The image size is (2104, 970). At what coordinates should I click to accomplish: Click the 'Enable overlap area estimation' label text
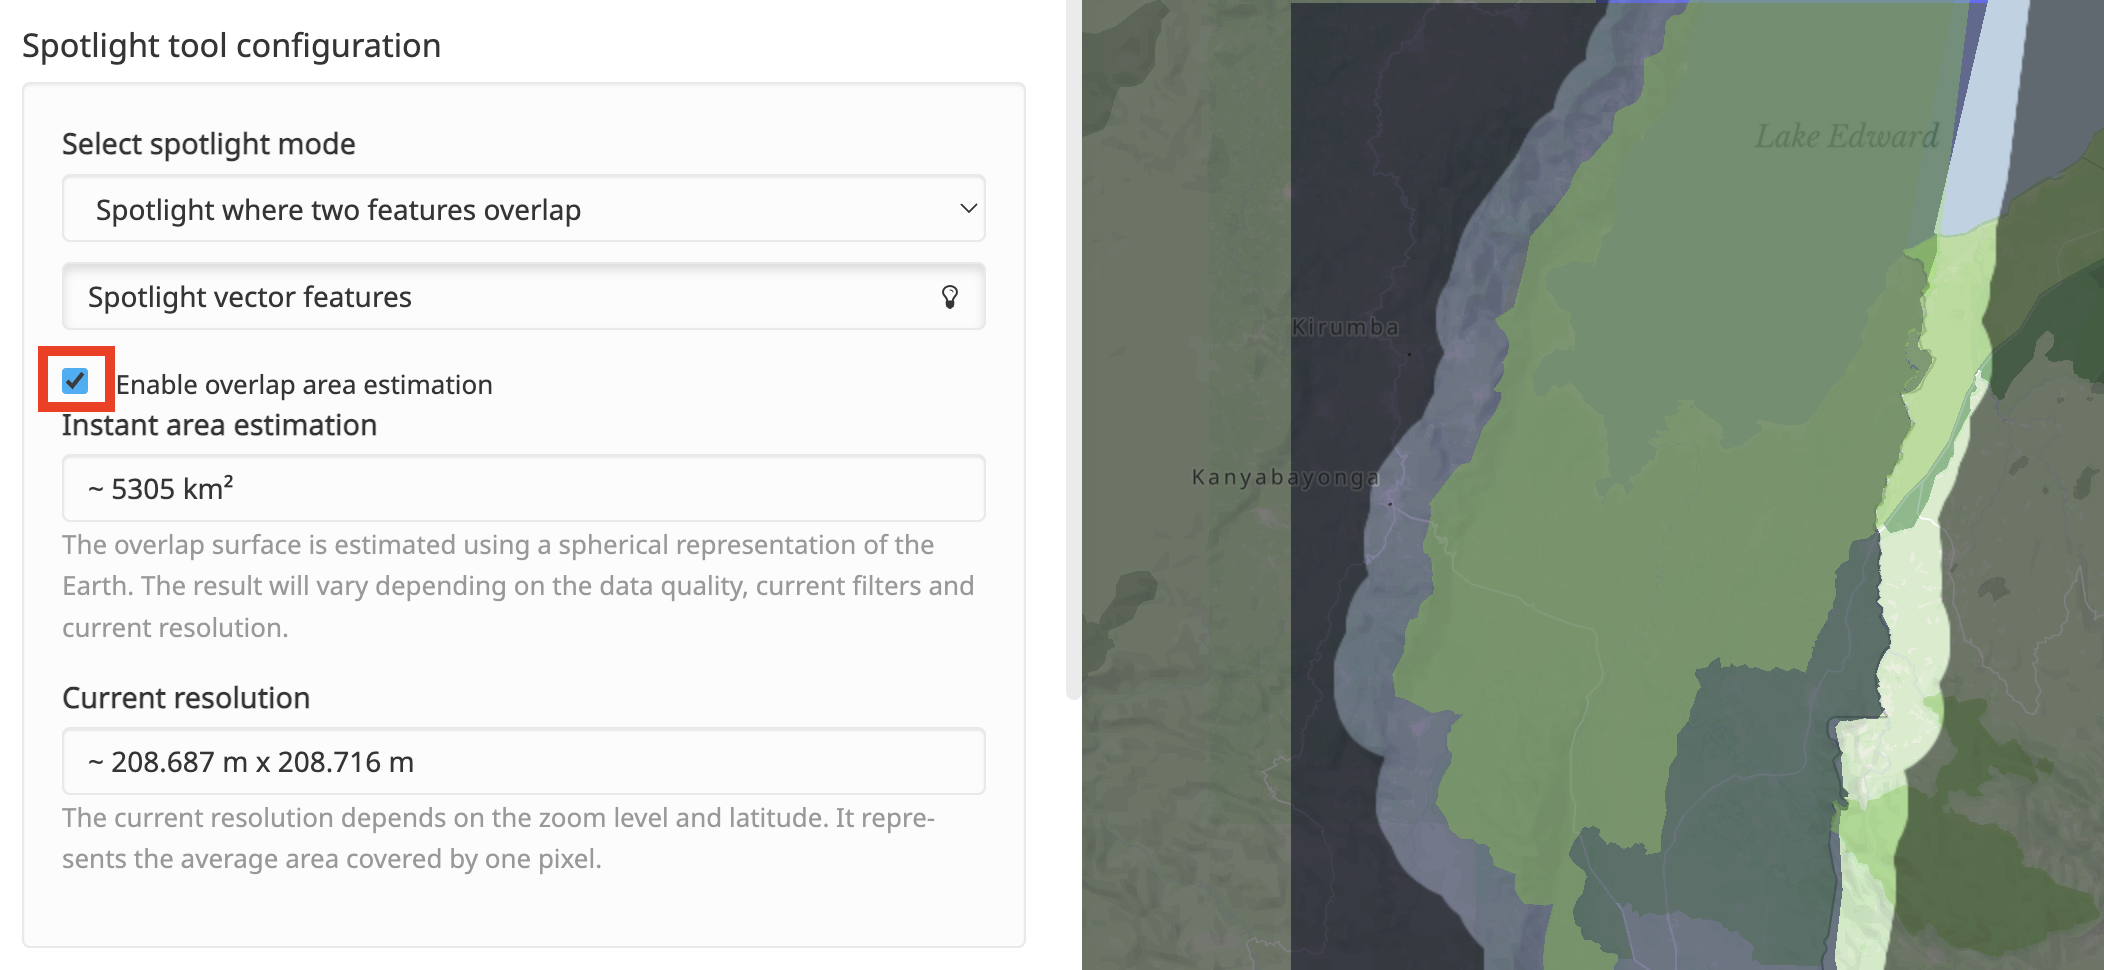(304, 385)
